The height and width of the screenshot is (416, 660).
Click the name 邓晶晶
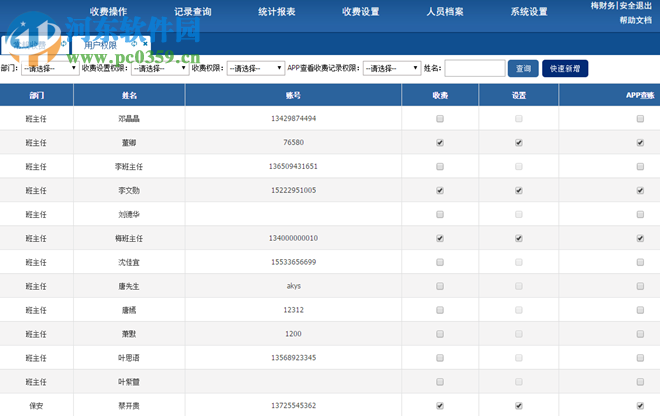[129, 119]
